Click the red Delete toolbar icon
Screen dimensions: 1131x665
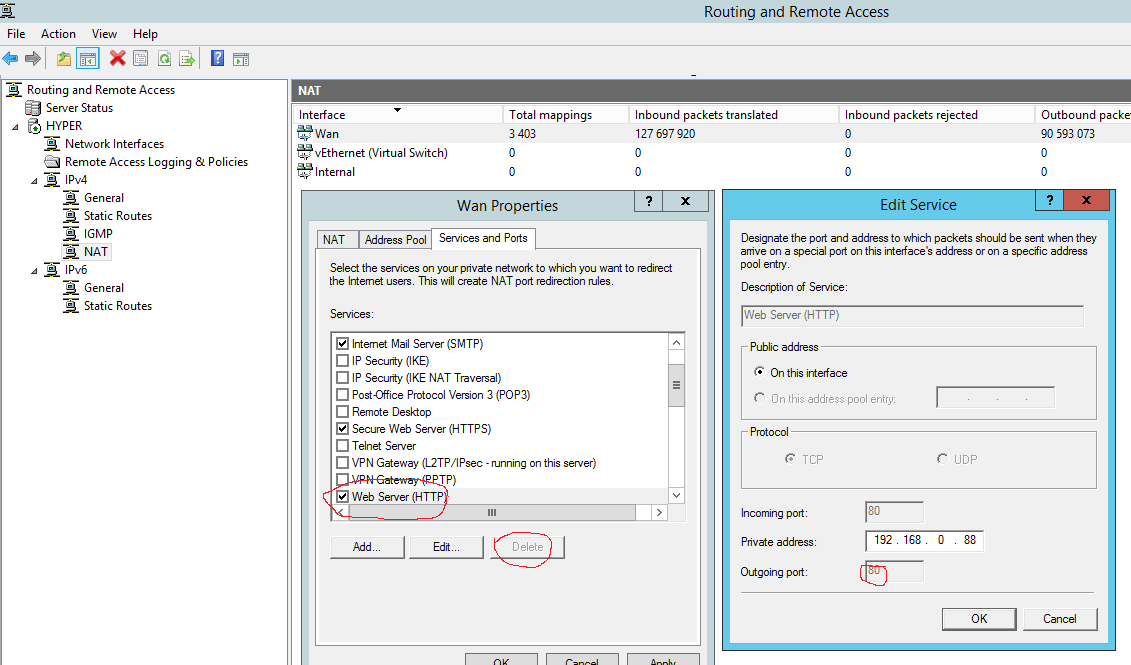(x=117, y=59)
